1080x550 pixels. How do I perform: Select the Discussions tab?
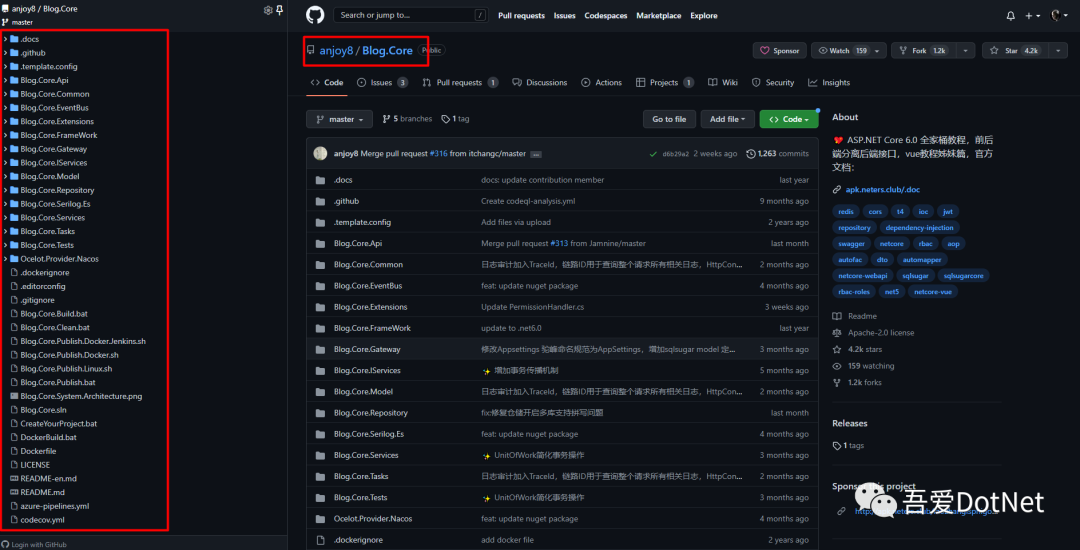pos(540,83)
